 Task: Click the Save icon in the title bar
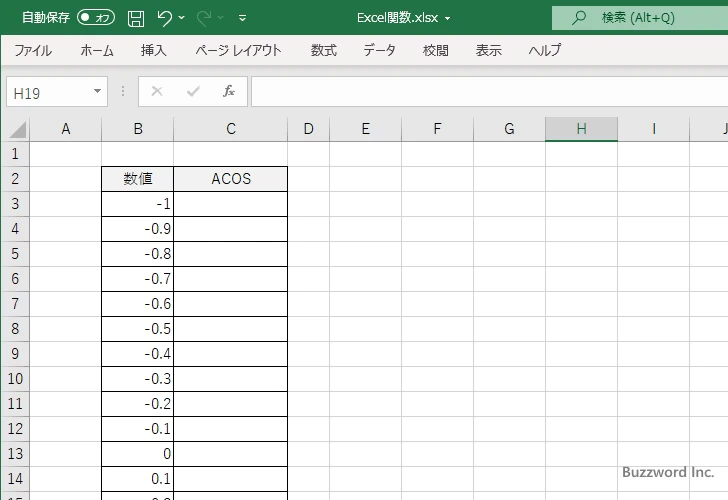click(x=136, y=18)
